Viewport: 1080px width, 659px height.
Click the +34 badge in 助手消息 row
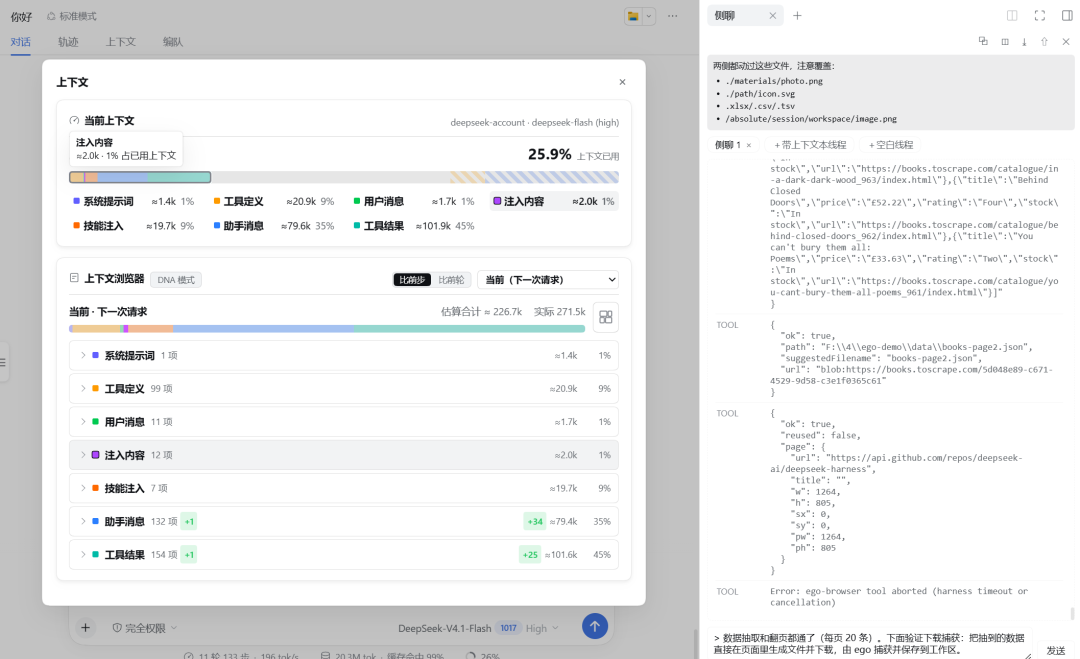coord(534,521)
